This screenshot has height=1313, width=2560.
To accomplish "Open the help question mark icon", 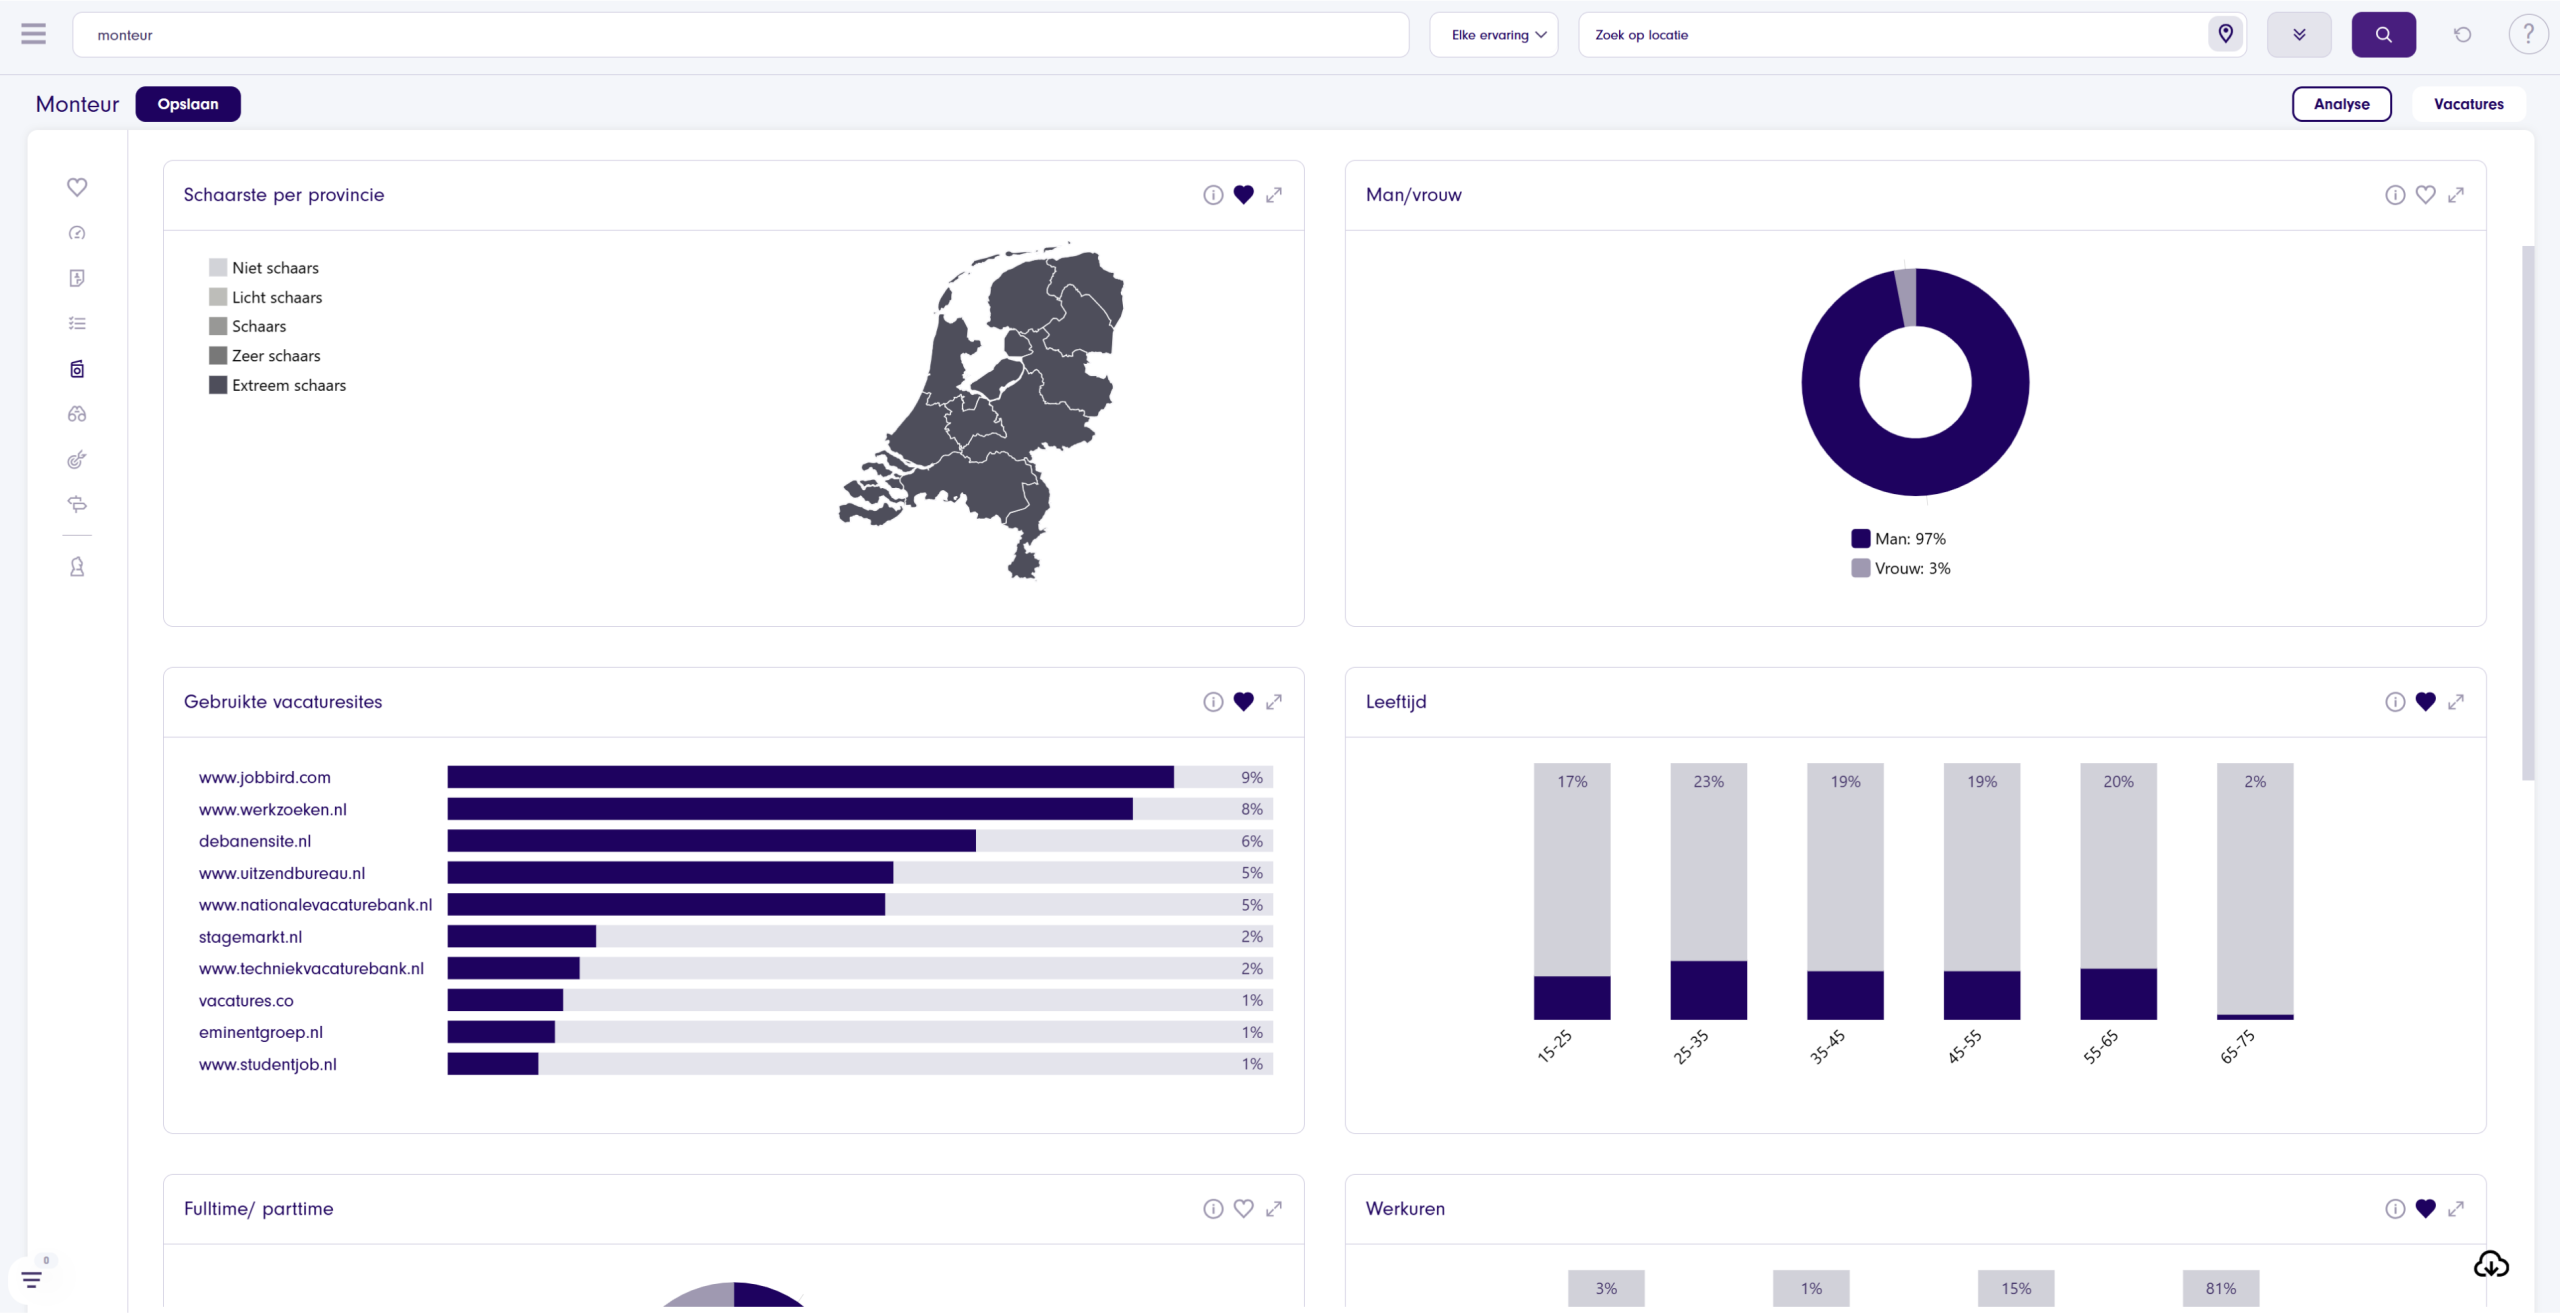I will click(2527, 34).
